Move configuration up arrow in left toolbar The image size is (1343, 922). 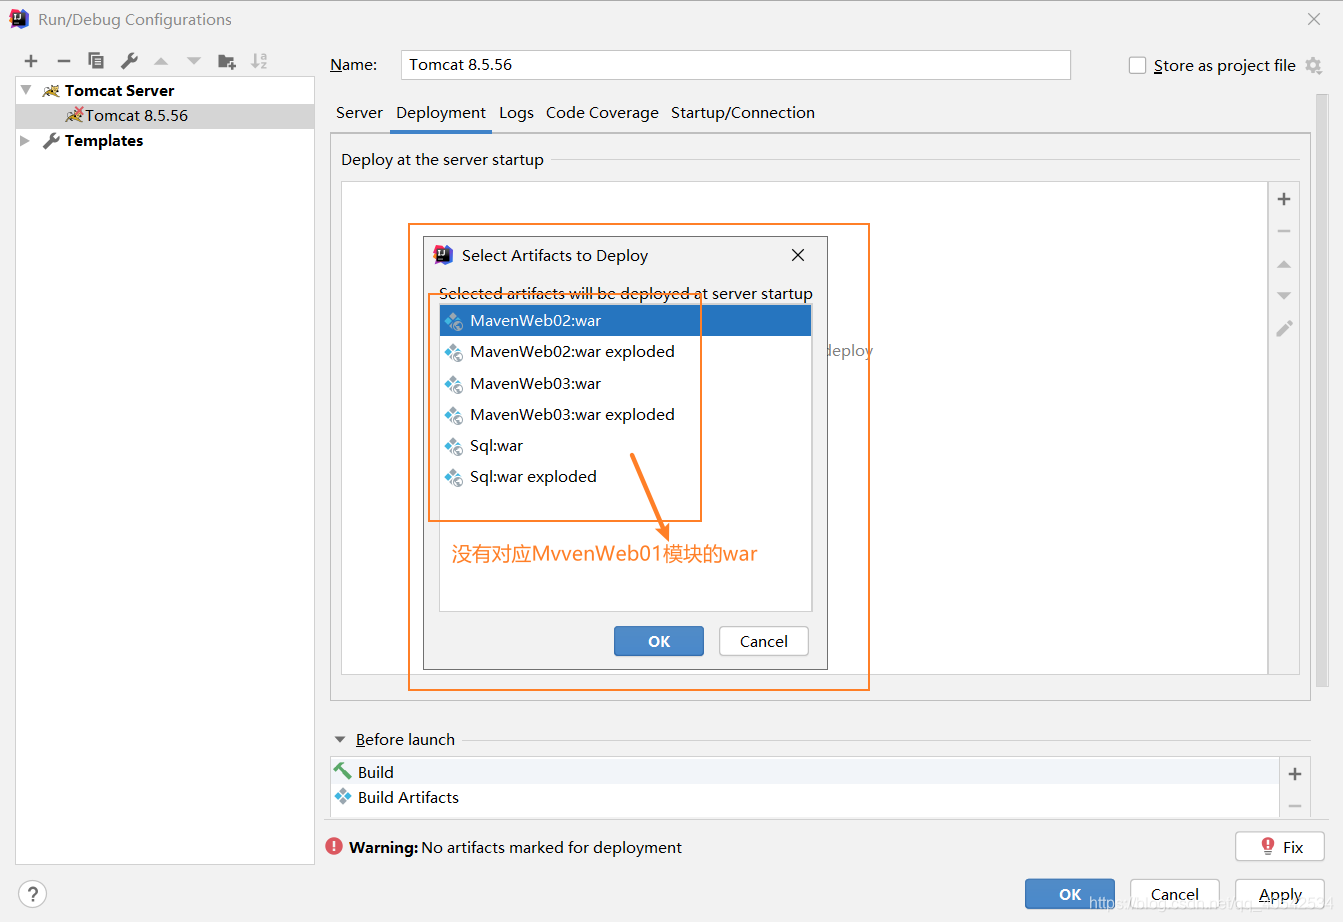tap(161, 61)
